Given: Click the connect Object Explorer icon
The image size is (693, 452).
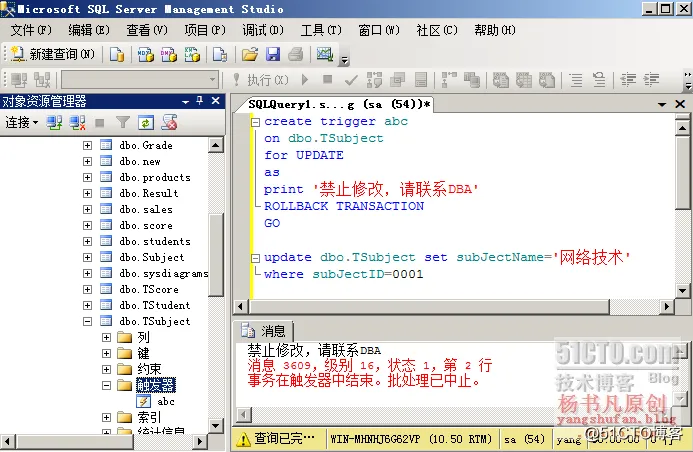Looking at the screenshot, I should (x=54, y=122).
